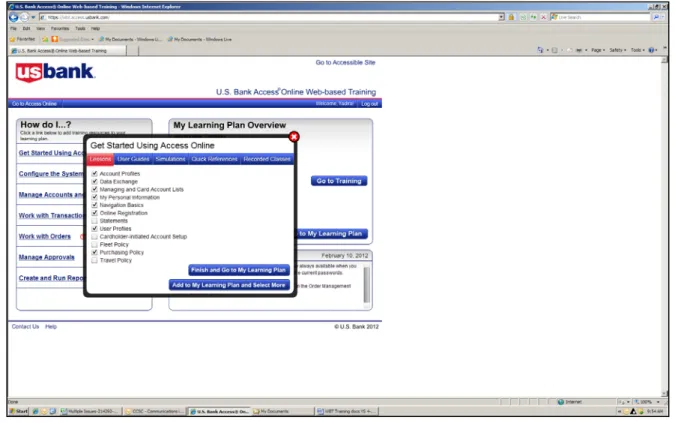The image size is (675, 423).
Task: Click Add to My Learning Plan and Select More
Action: tap(229, 285)
